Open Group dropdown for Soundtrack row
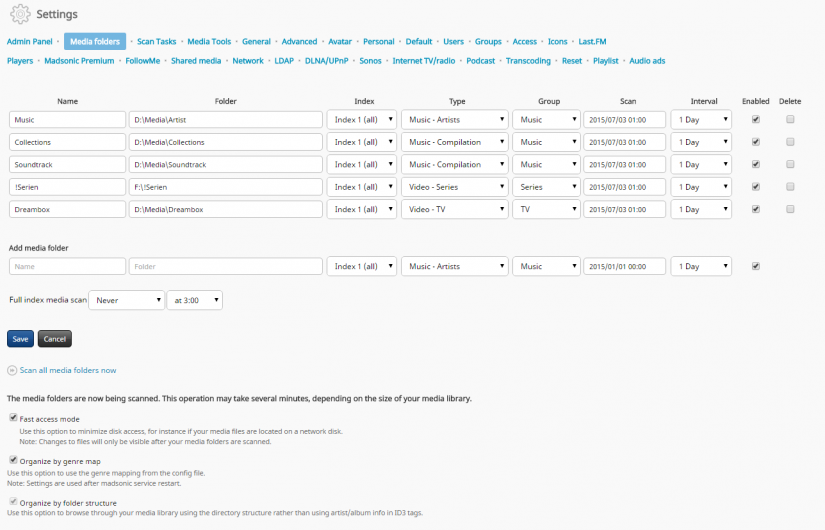Image resolution: width=825 pixels, height=530 pixels. (x=546, y=164)
